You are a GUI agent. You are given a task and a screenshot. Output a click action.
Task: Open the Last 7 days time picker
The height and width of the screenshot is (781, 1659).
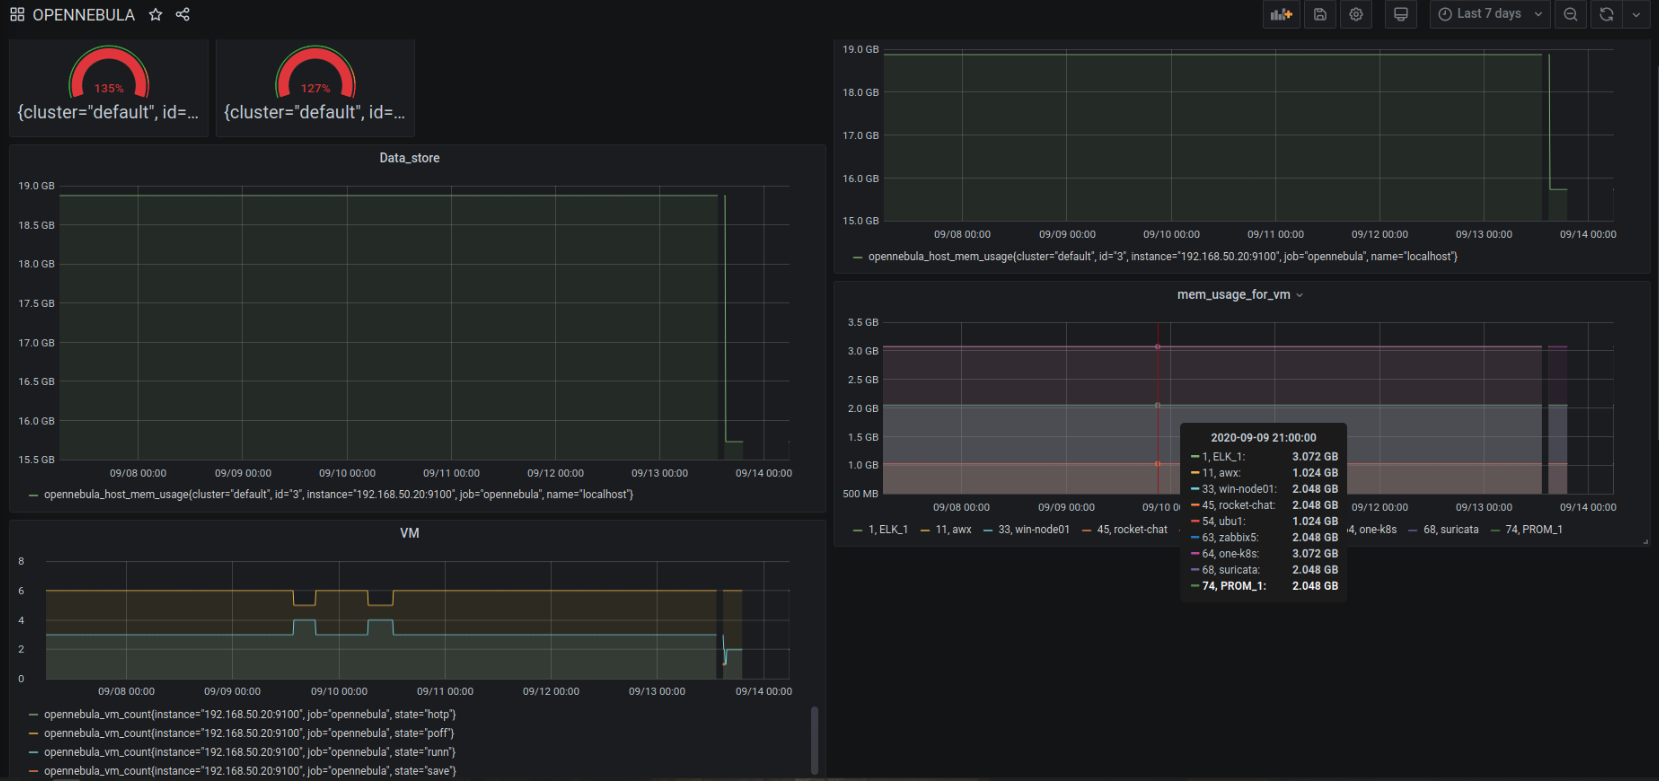tap(1489, 14)
